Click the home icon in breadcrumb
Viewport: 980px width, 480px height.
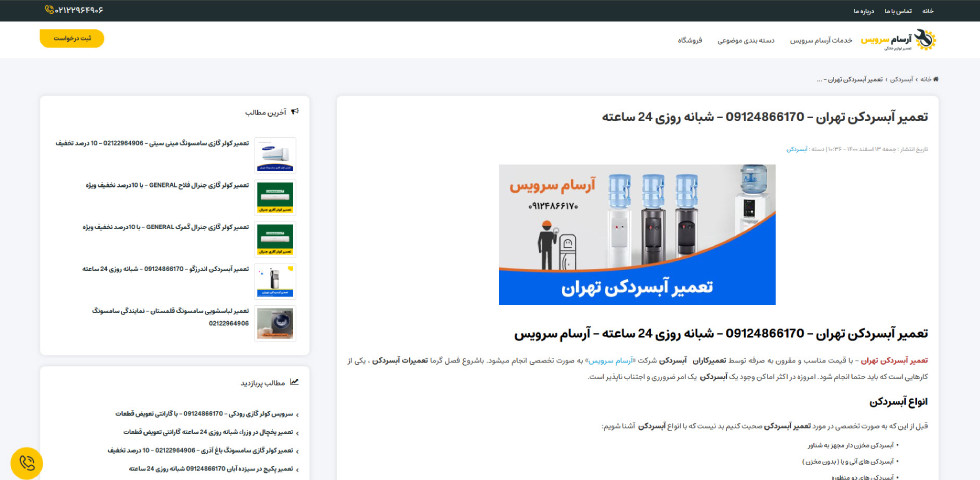point(936,79)
